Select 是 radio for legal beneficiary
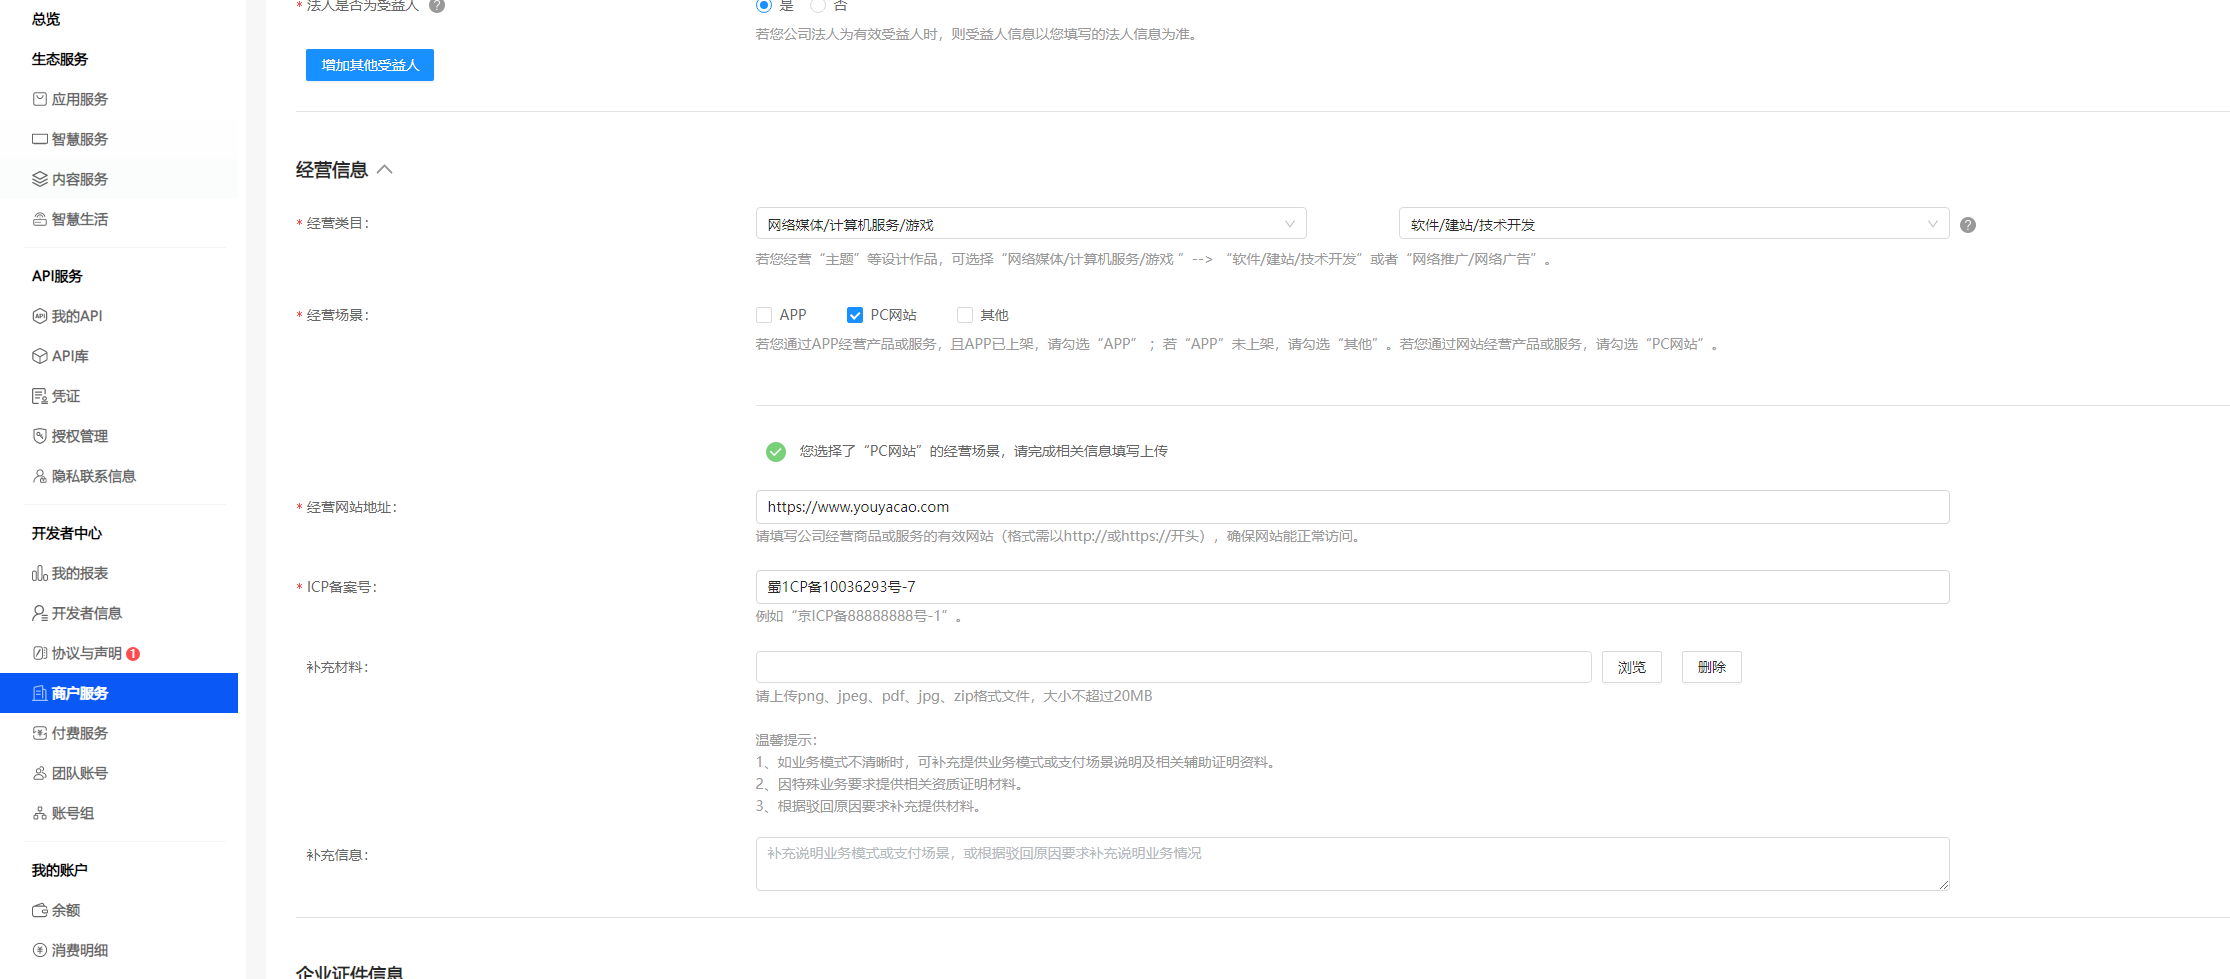 pyautogui.click(x=764, y=5)
